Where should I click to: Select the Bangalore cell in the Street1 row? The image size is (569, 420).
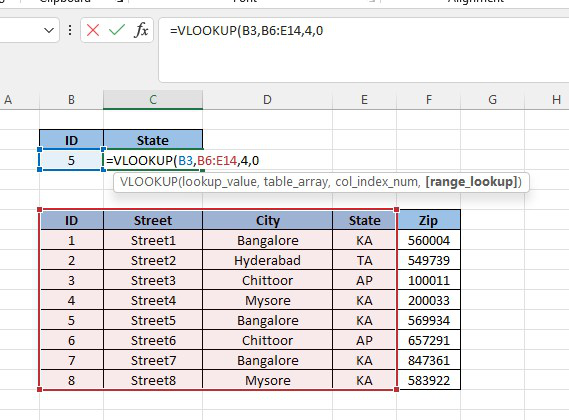pos(267,240)
